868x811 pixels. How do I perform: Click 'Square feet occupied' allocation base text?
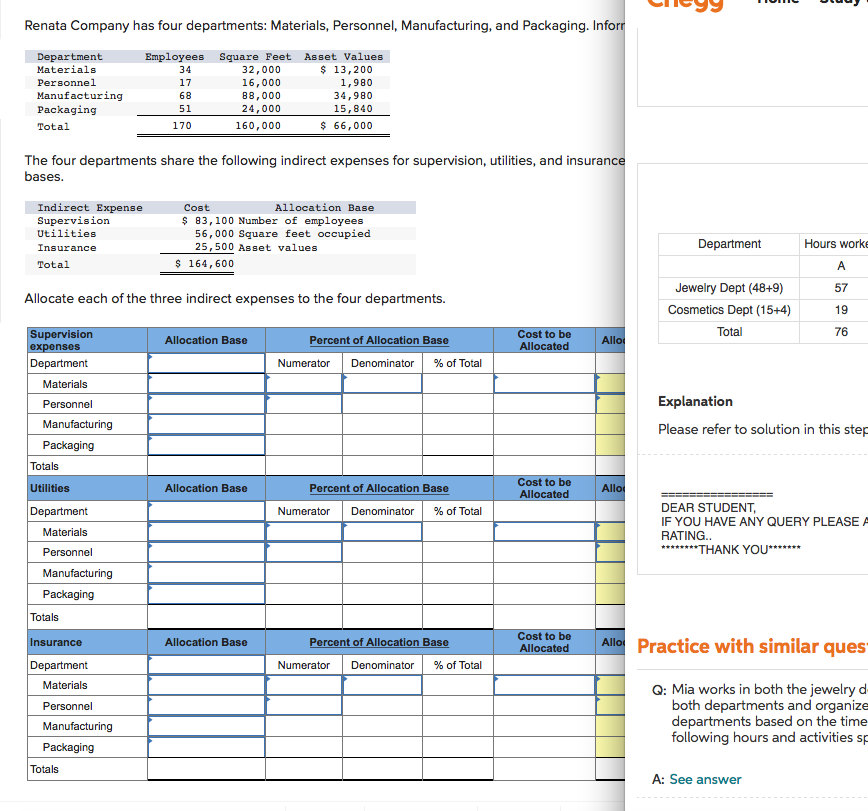click(x=304, y=234)
